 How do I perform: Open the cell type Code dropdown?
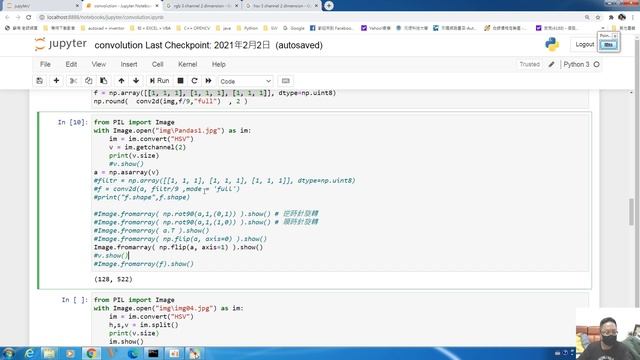245,81
